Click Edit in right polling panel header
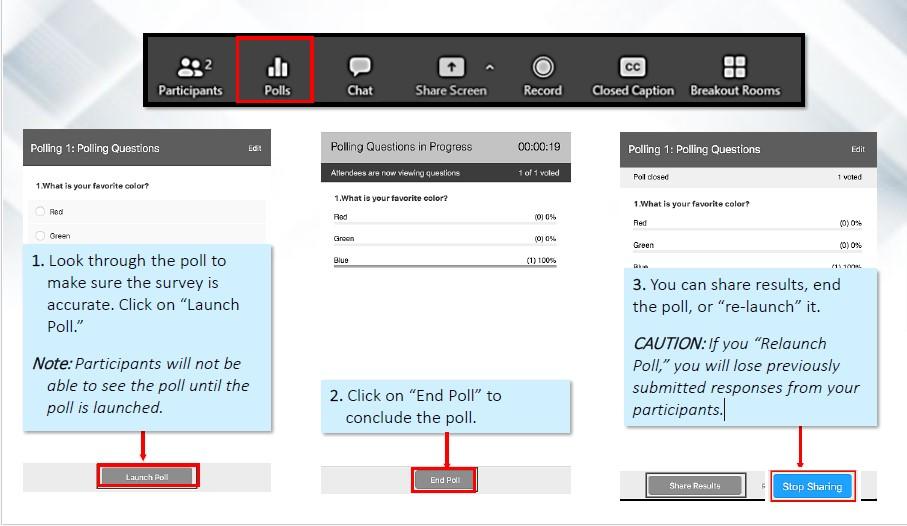 click(x=857, y=150)
